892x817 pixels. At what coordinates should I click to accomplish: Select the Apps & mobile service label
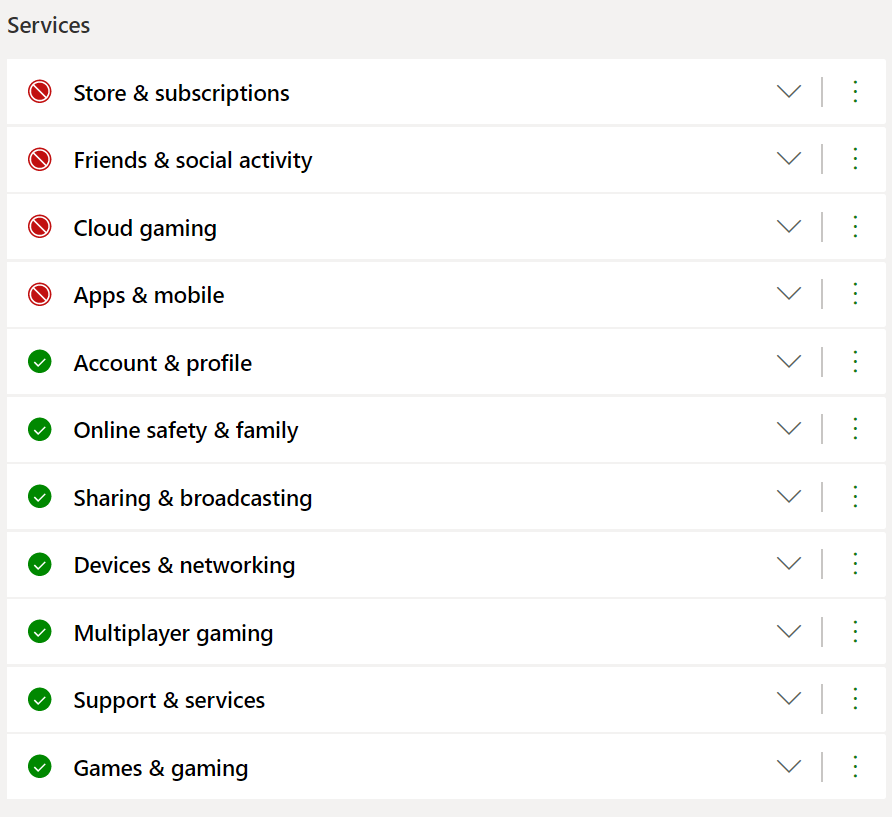[x=149, y=295]
